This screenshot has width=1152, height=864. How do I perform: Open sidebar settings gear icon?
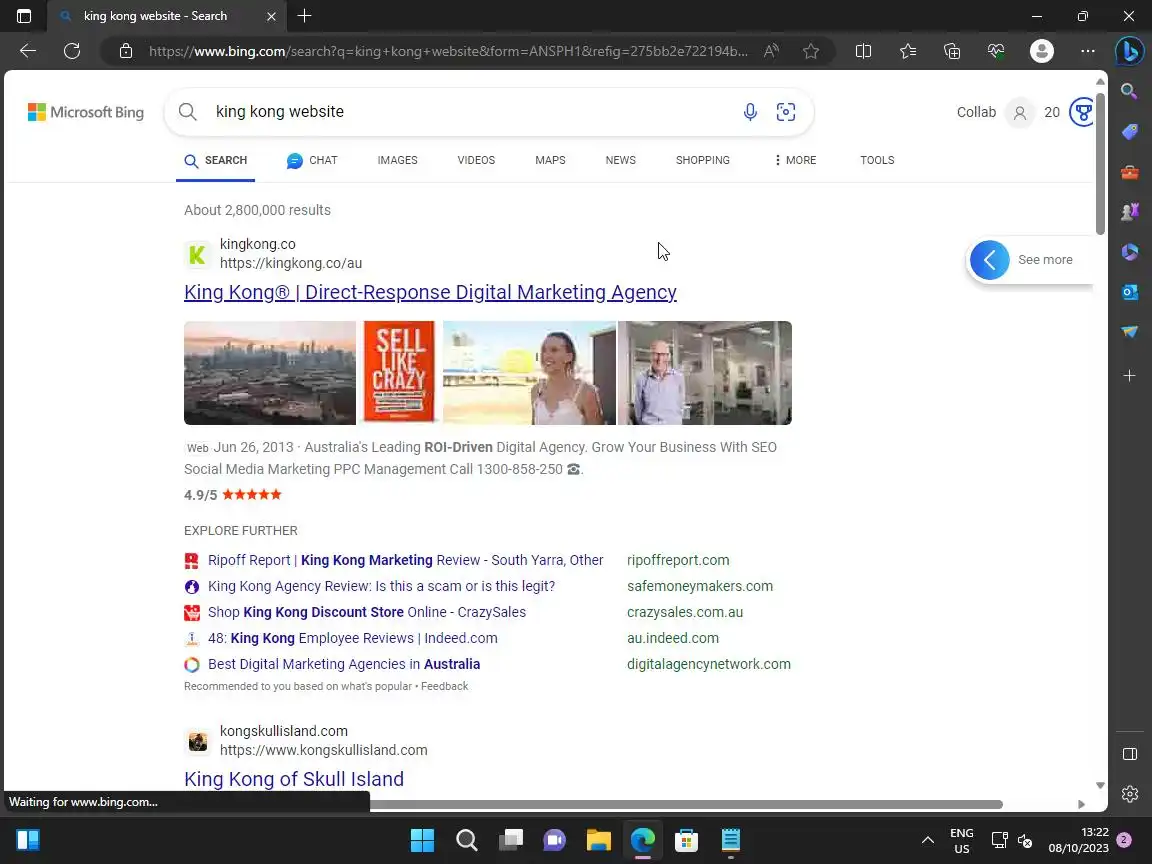coord(1130,793)
